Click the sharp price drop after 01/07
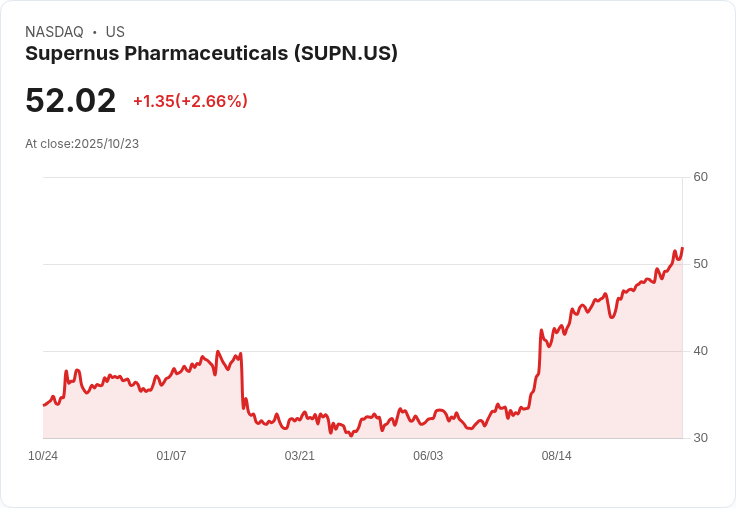Image resolution: width=736 pixels, height=508 pixels. (243, 385)
